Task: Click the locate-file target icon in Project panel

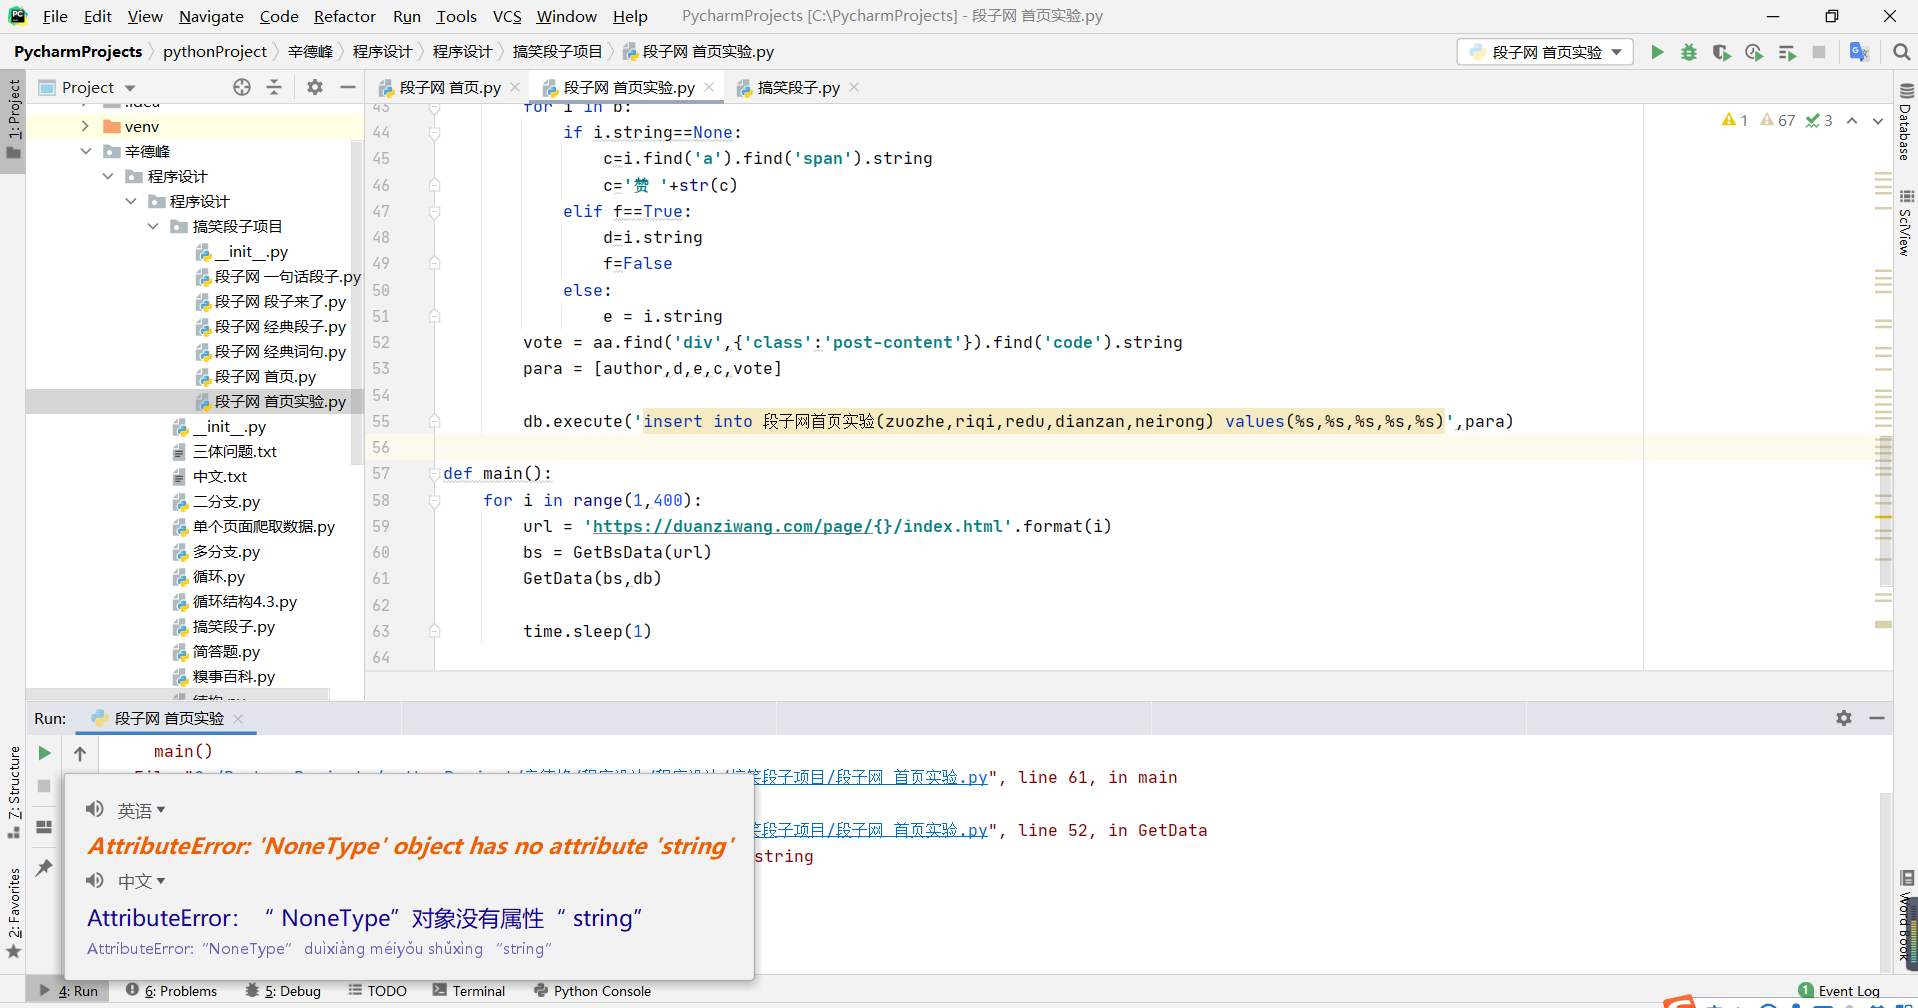Action: [242, 87]
